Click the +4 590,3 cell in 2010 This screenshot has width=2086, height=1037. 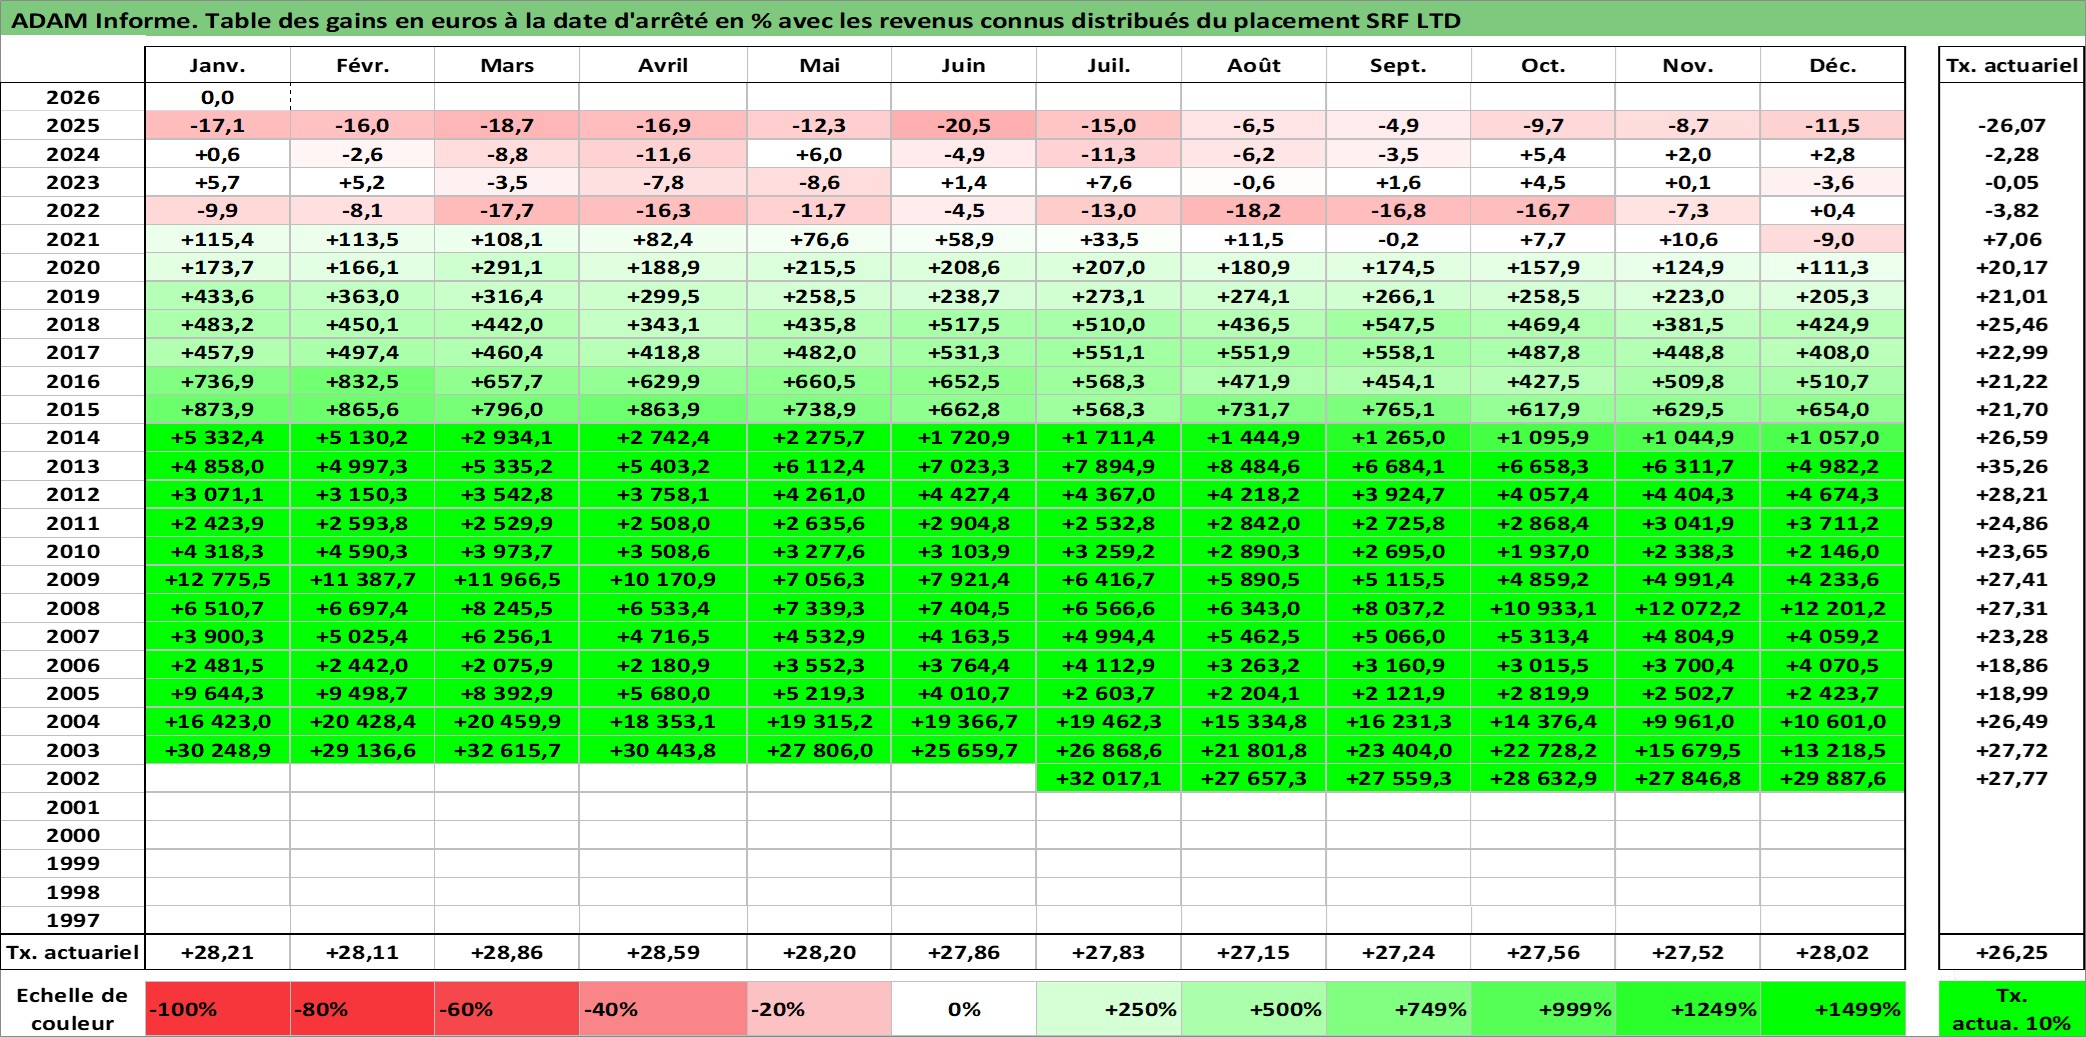362,551
